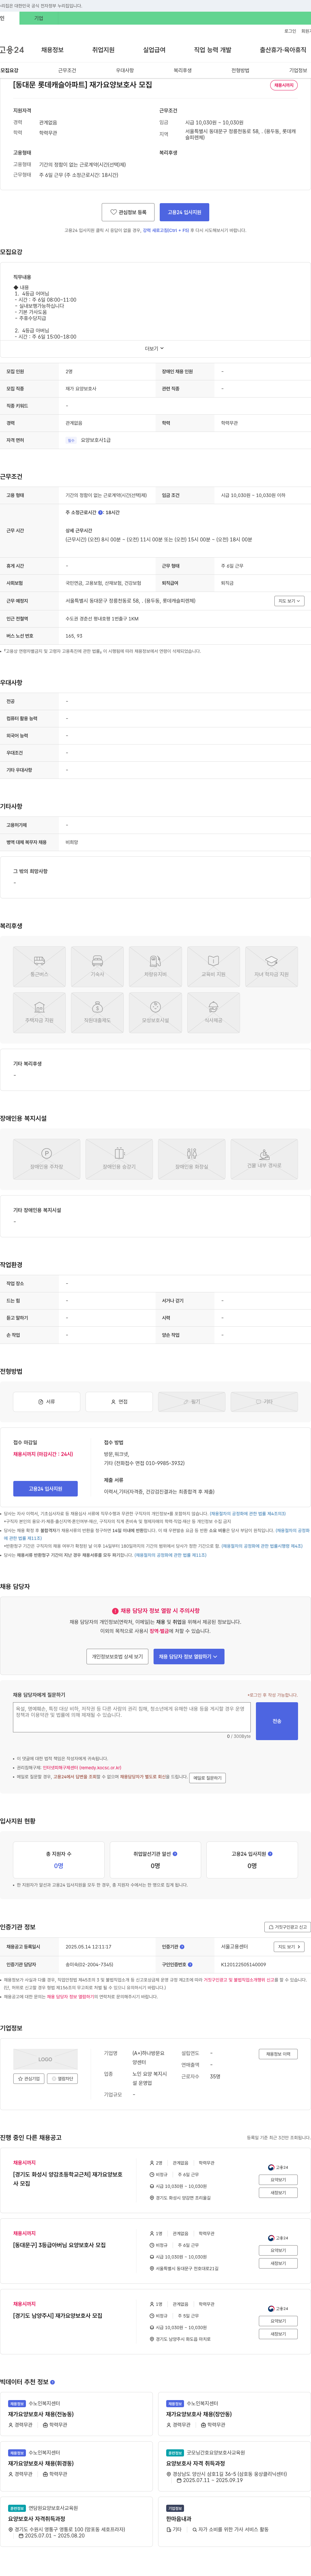This screenshot has height=2576, width=311.
Task: Click 새창보기 for the 화성시 listing
Action: coord(278,2193)
